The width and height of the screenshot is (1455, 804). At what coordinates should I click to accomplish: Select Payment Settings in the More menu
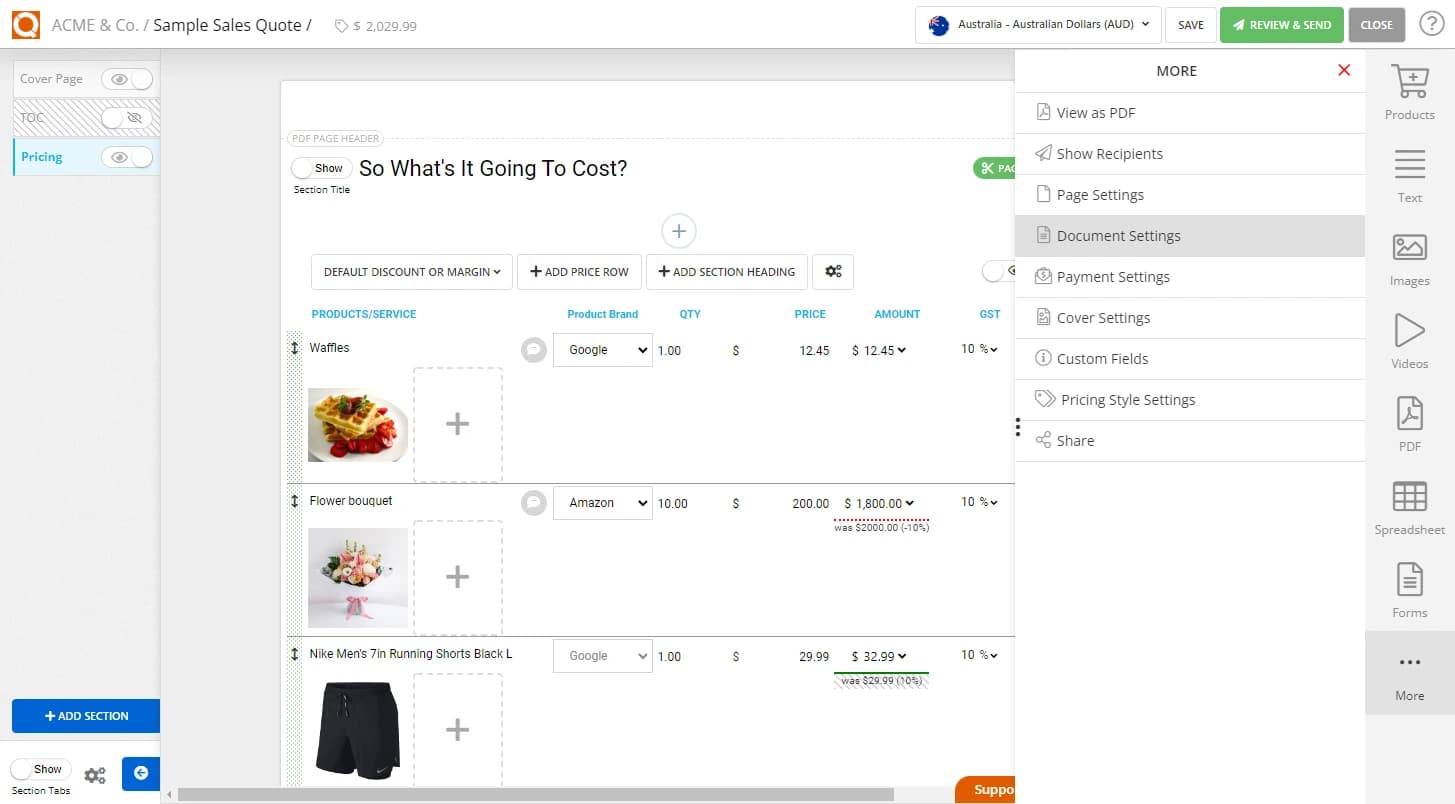pos(1114,276)
